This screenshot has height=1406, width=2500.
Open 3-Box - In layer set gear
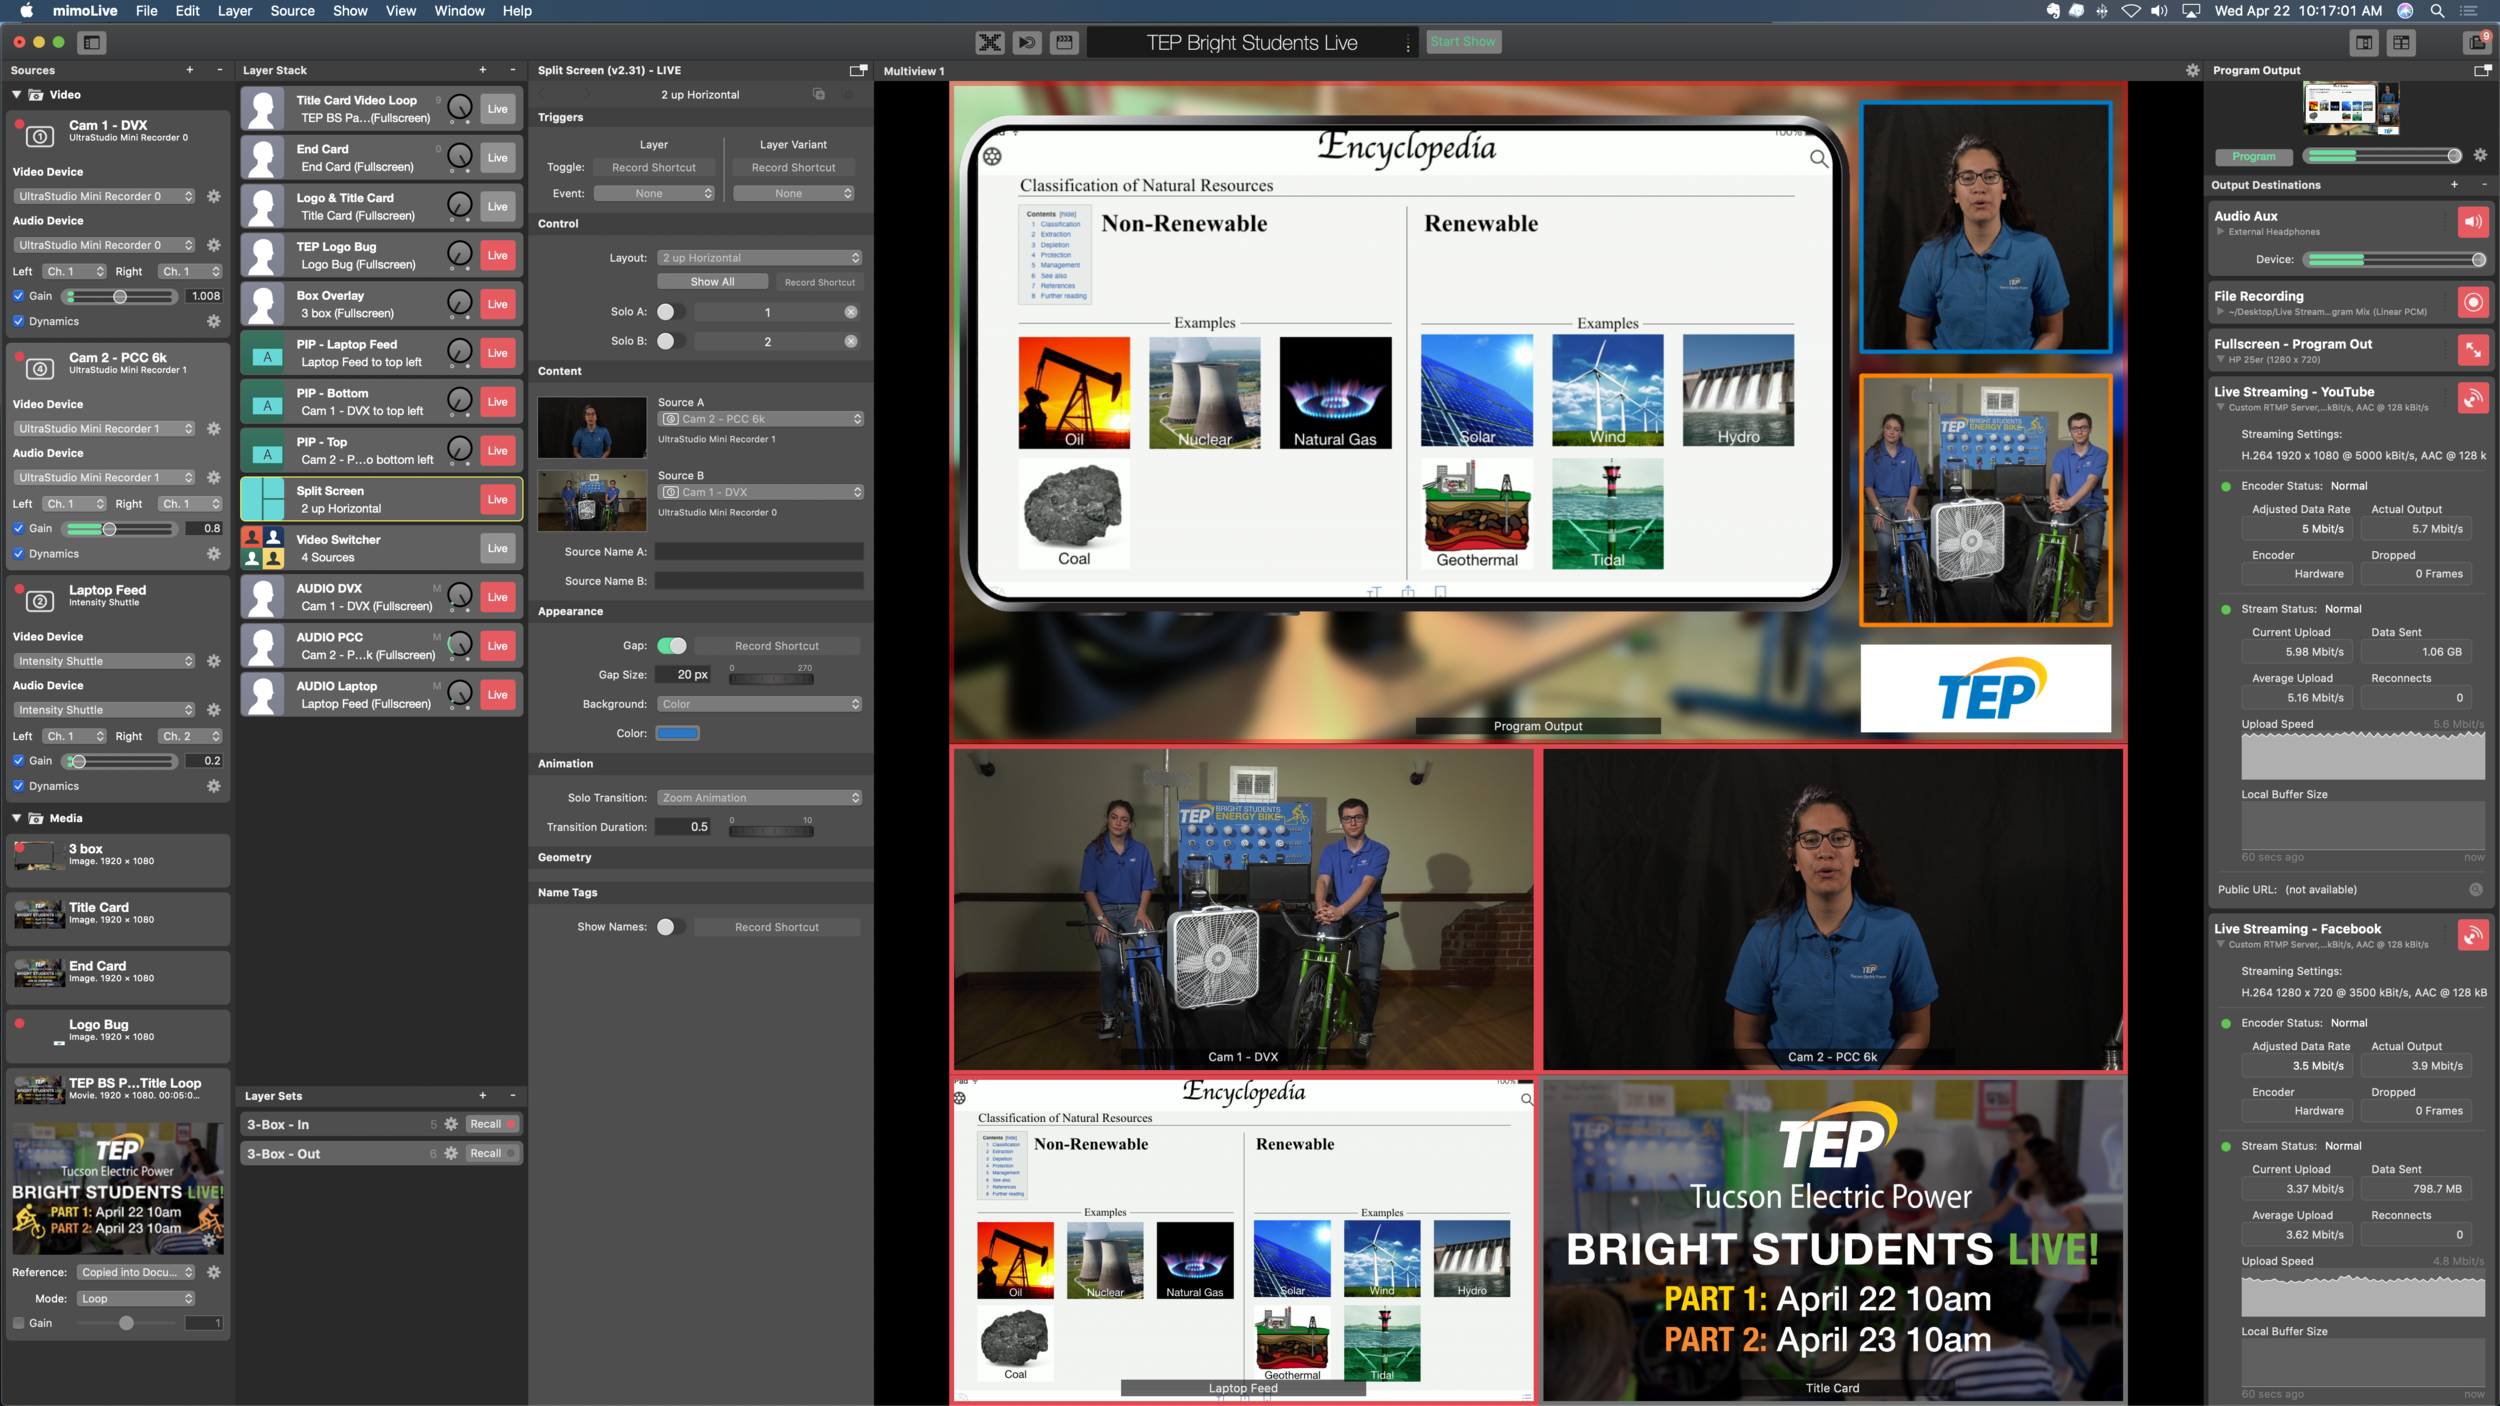tap(451, 1124)
